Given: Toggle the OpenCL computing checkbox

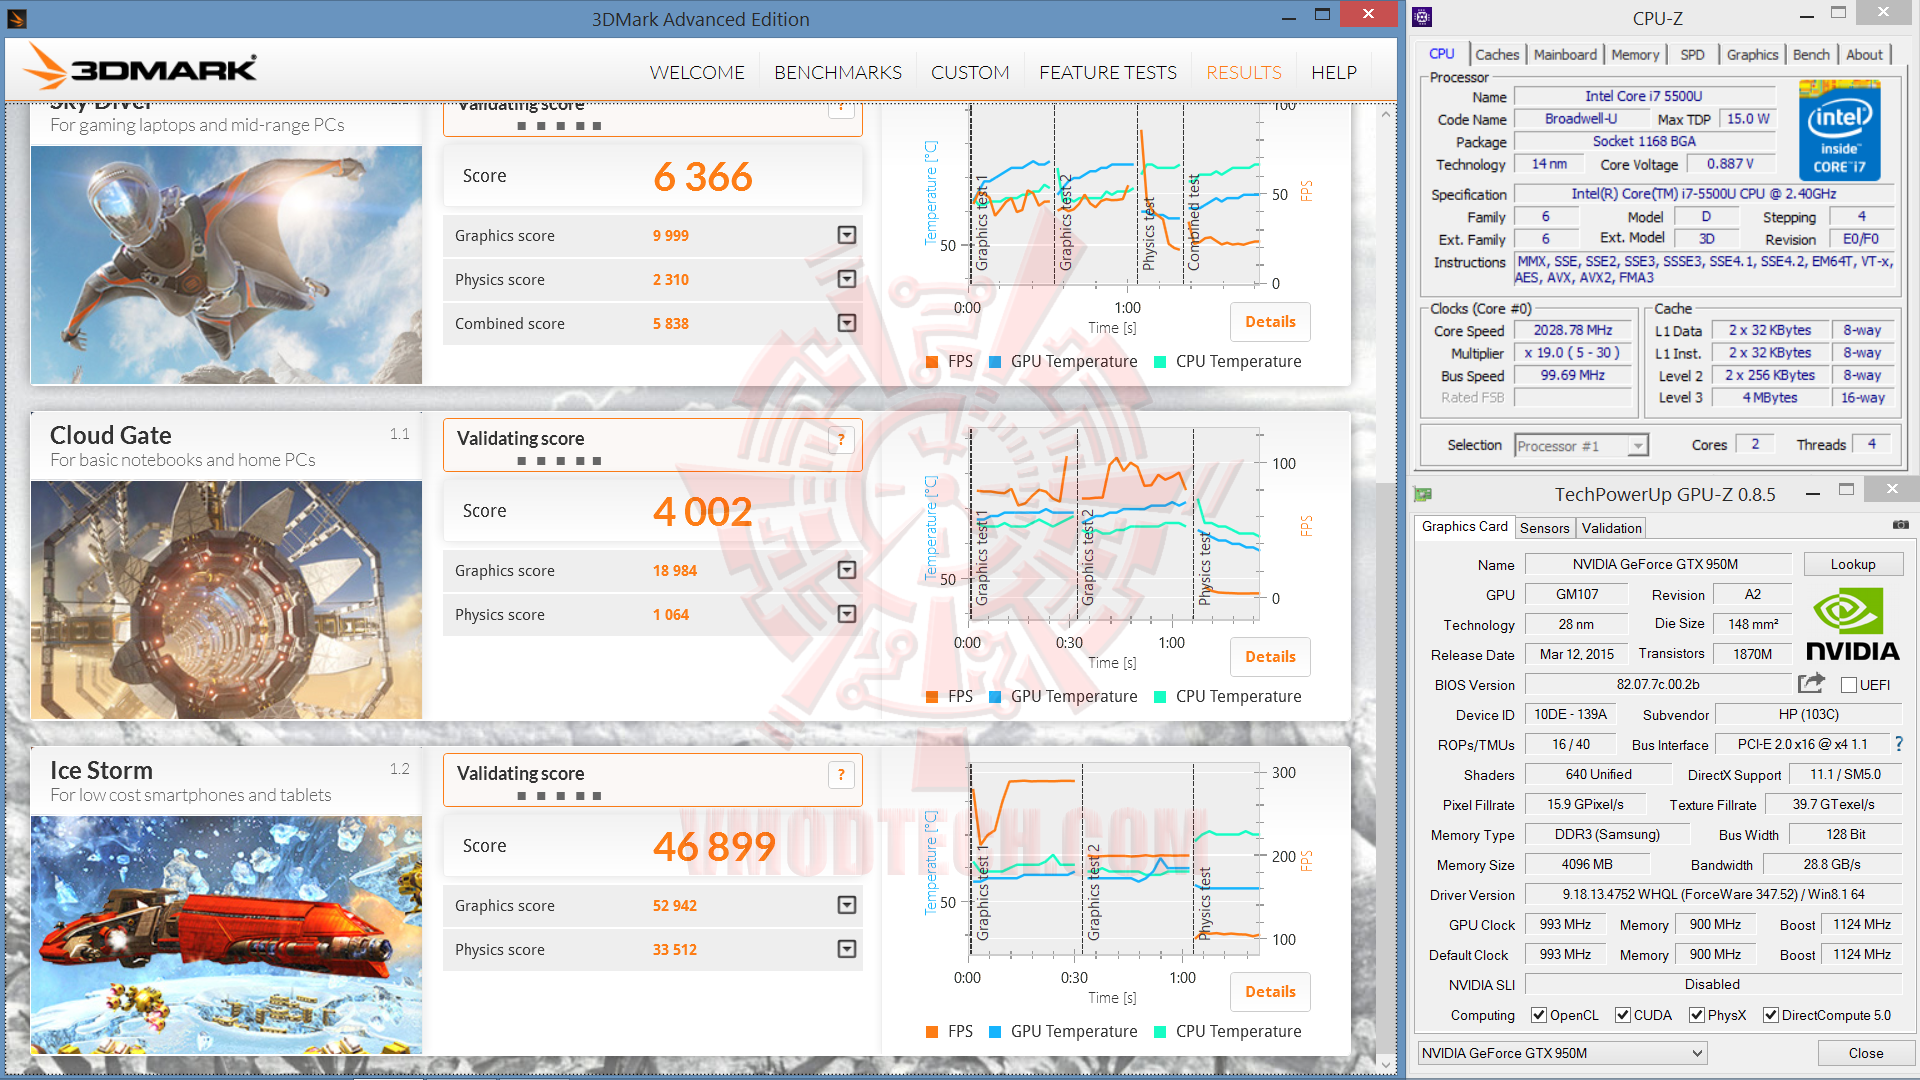Looking at the screenshot, I should pos(1539,1015).
